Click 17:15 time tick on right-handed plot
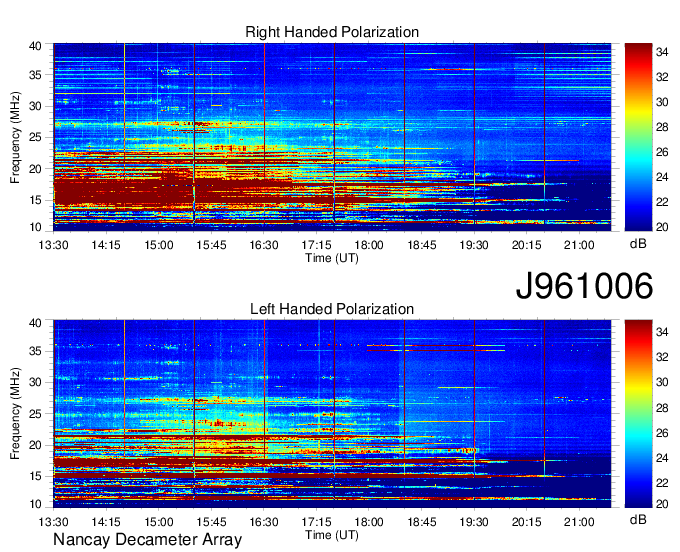 point(317,245)
